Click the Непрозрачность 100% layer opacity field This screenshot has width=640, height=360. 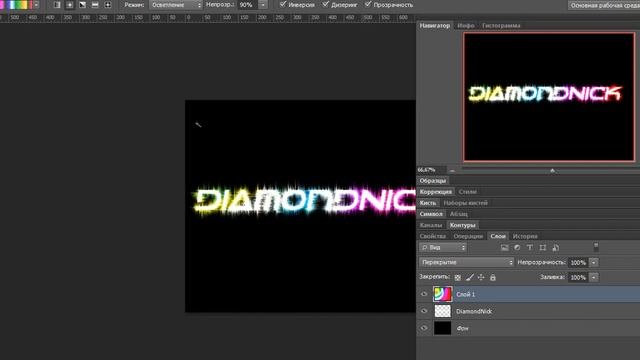point(578,262)
